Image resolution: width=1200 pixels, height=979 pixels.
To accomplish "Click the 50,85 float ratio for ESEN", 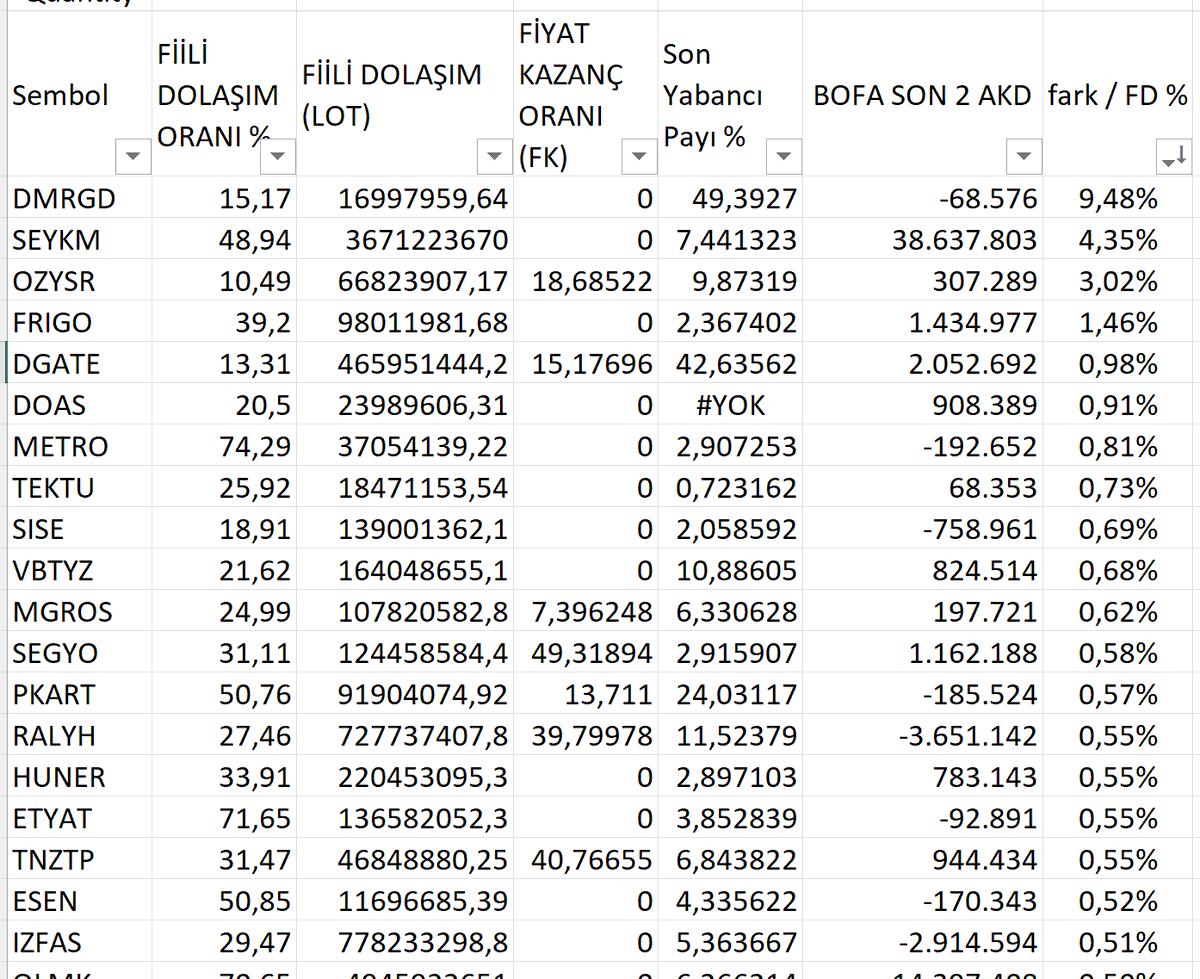I will (x=224, y=901).
